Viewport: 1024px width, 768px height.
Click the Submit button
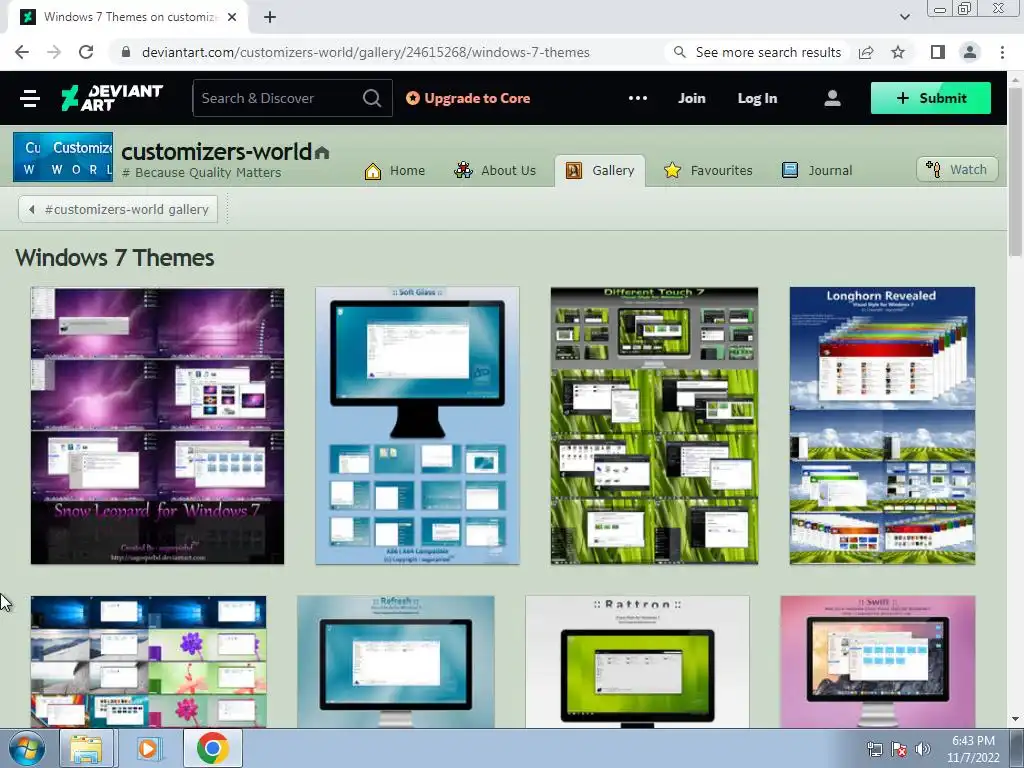click(x=931, y=98)
